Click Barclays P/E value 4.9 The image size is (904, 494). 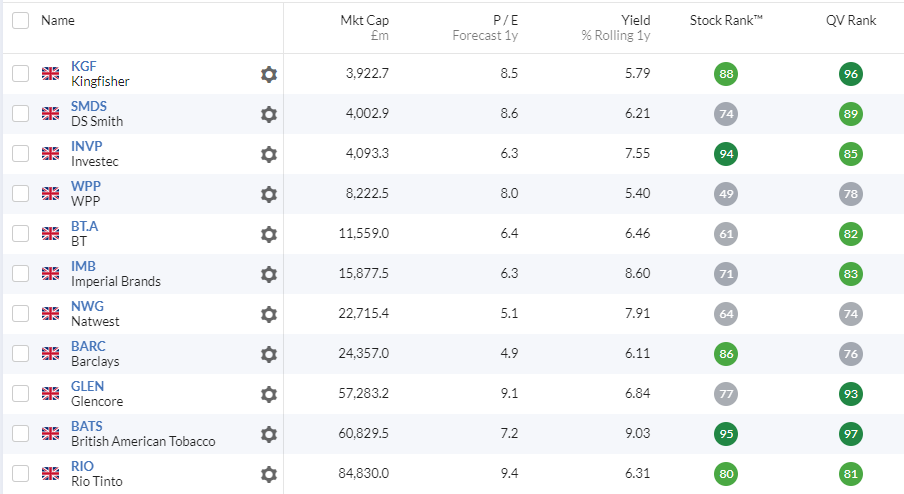coord(509,353)
